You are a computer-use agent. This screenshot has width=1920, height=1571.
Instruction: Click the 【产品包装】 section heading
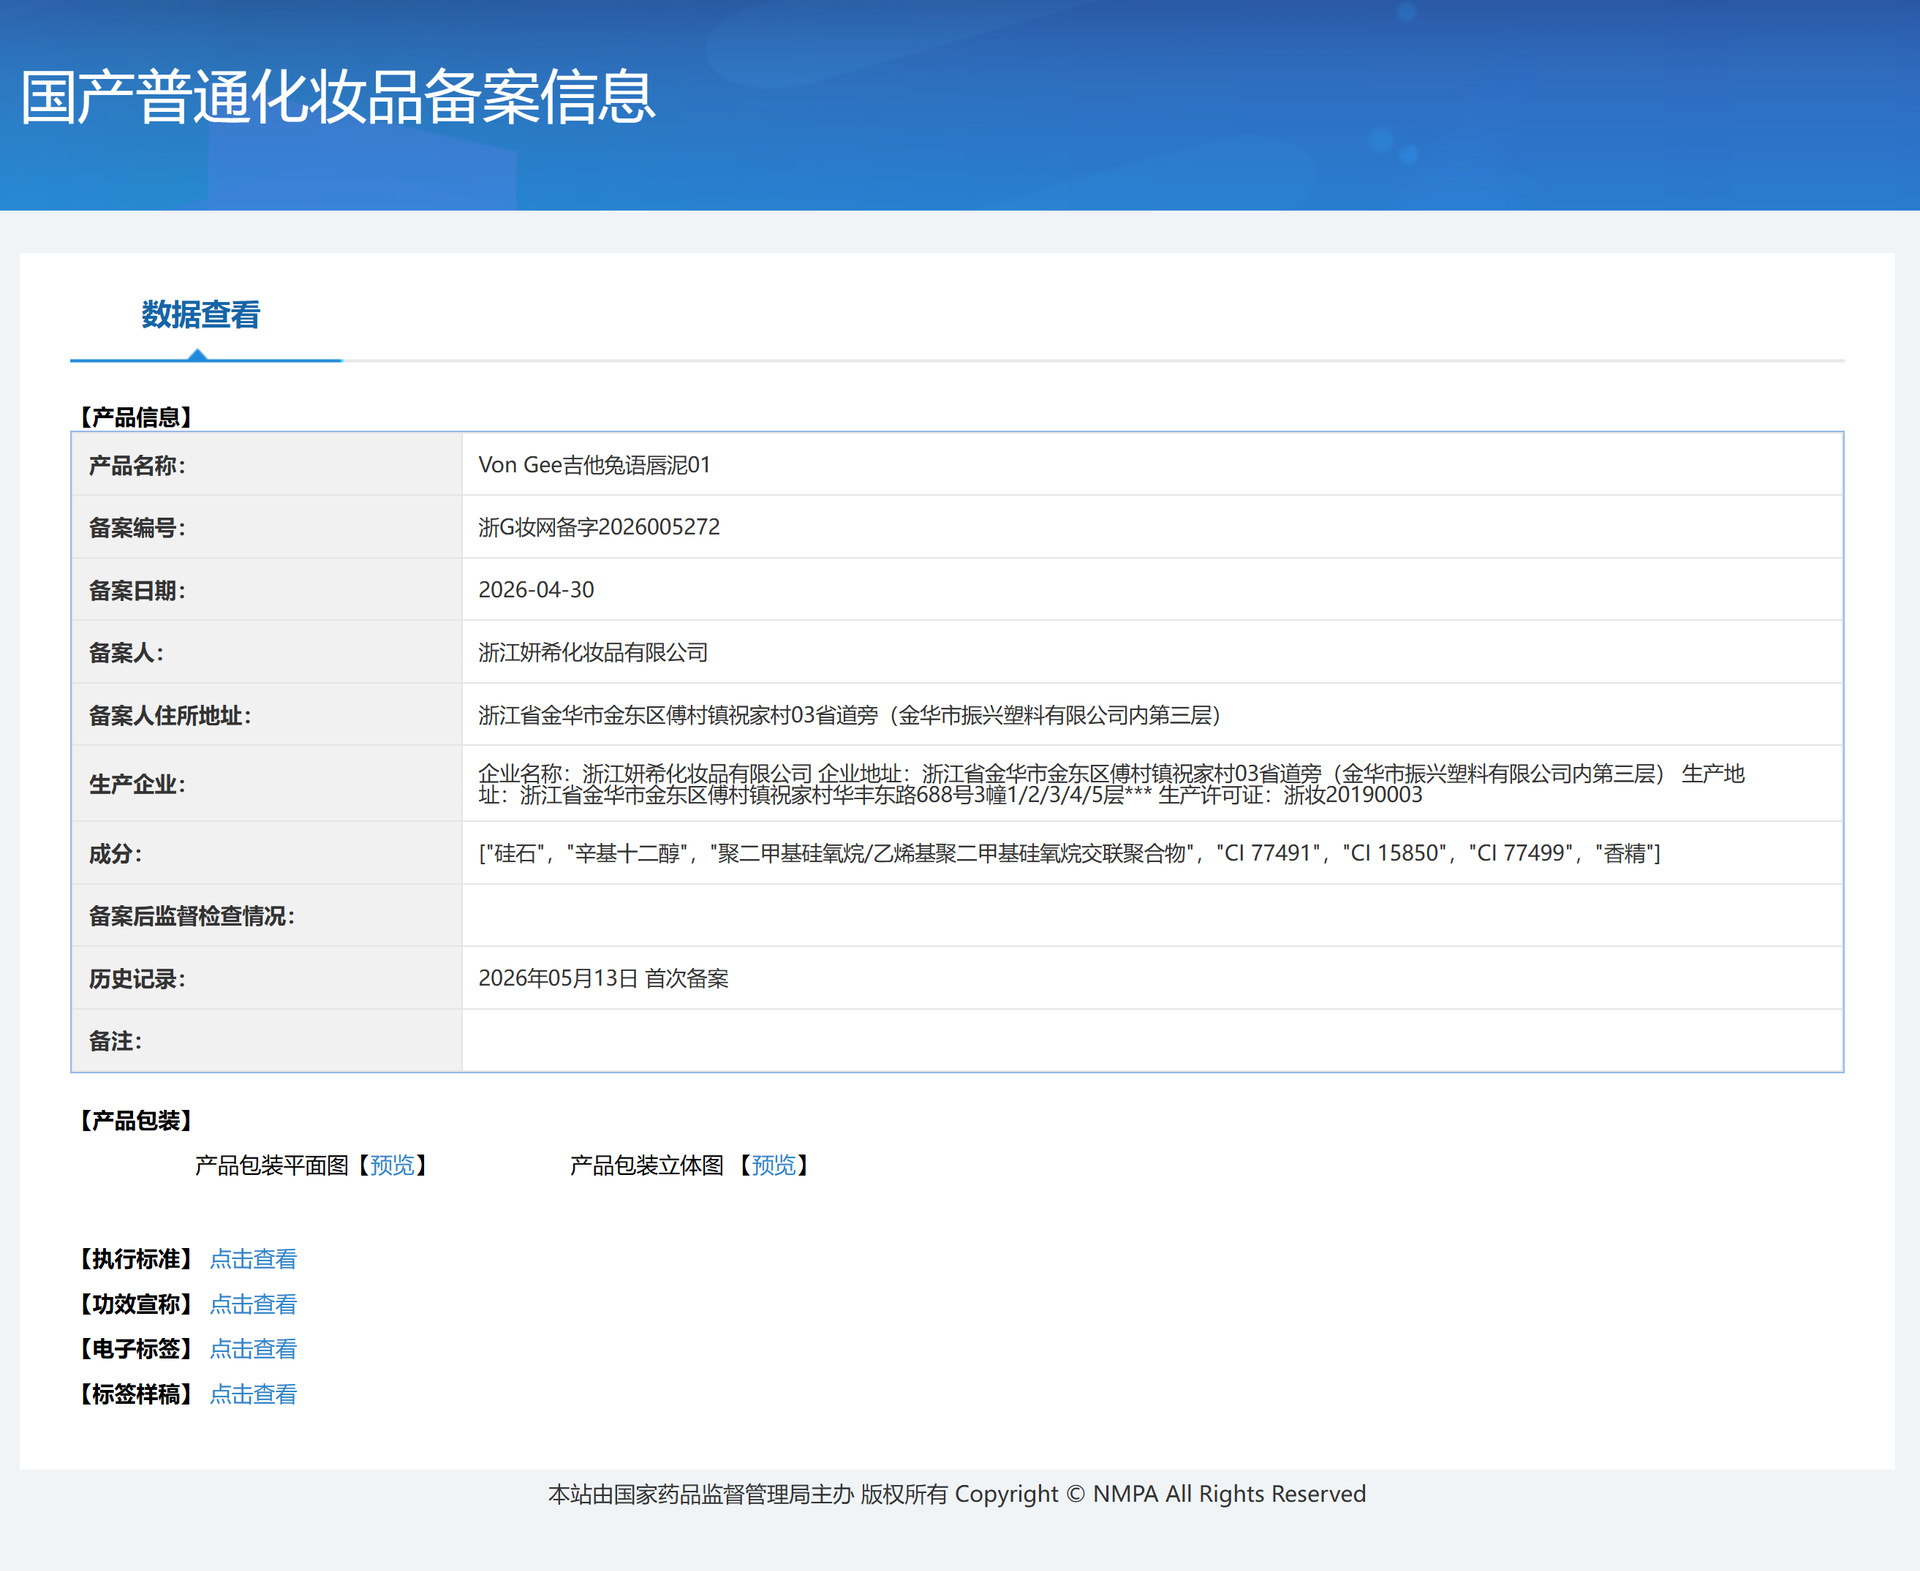click(x=136, y=1120)
